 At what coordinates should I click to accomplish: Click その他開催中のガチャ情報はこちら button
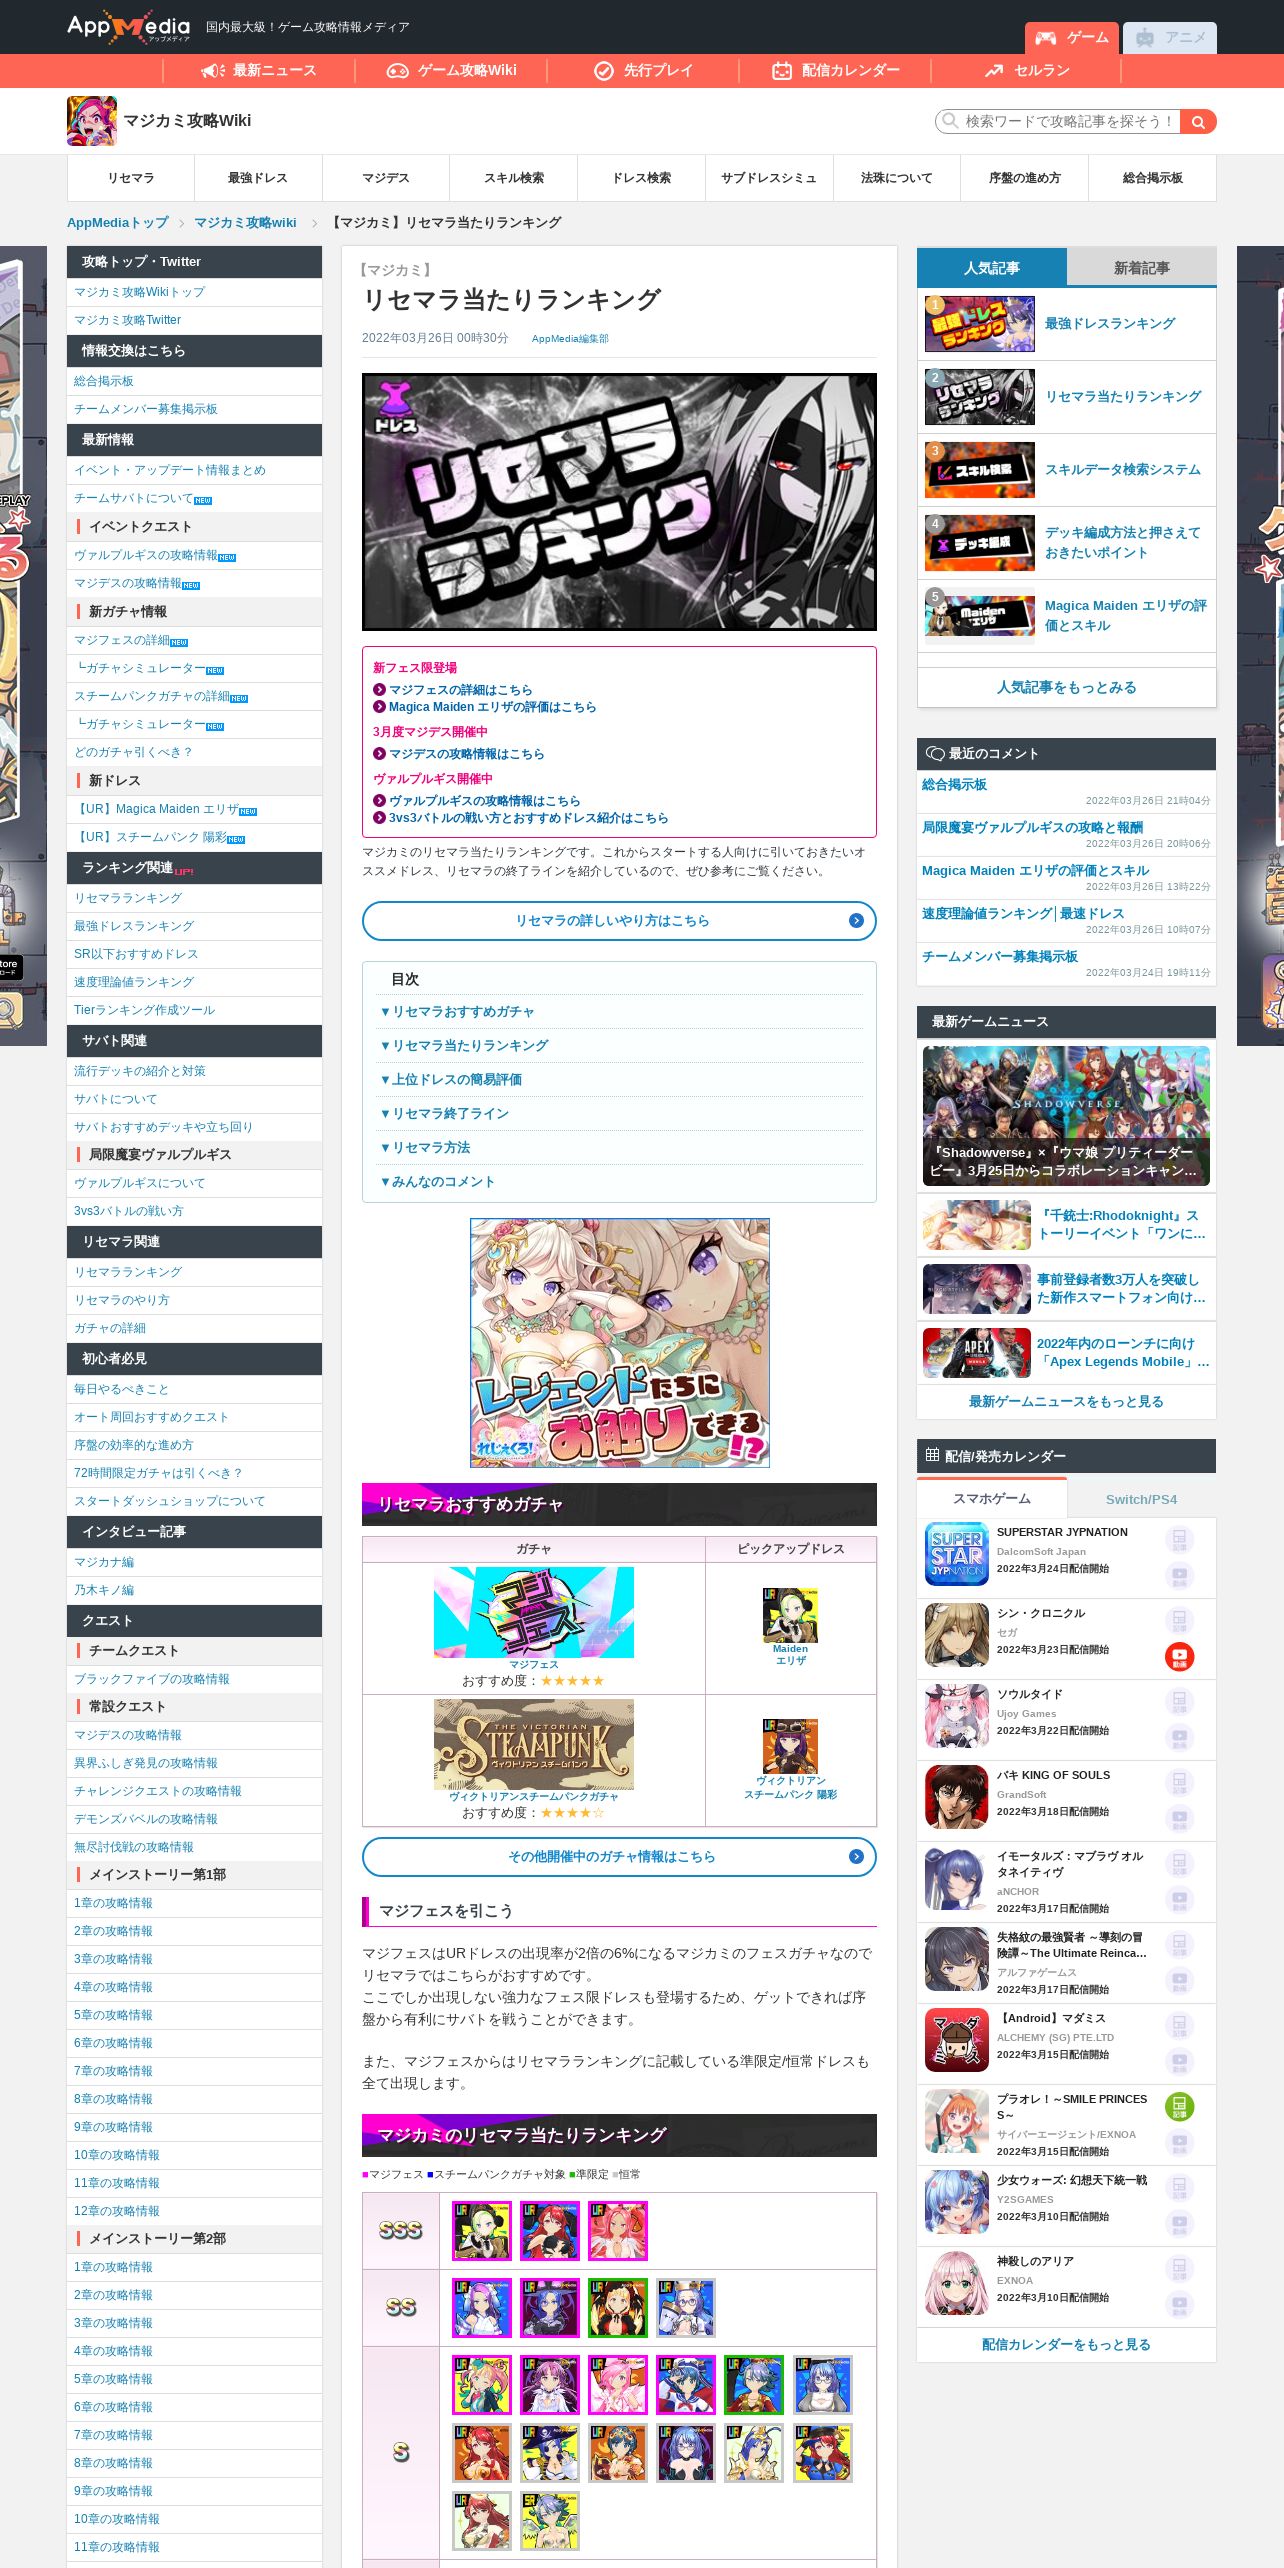click(x=619, y=1857)
